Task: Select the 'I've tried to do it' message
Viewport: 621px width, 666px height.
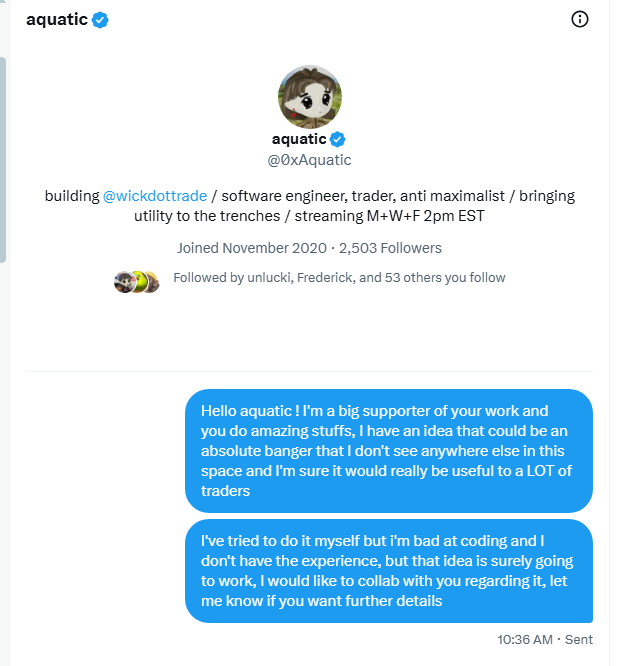Action: (x=389, y=571)
